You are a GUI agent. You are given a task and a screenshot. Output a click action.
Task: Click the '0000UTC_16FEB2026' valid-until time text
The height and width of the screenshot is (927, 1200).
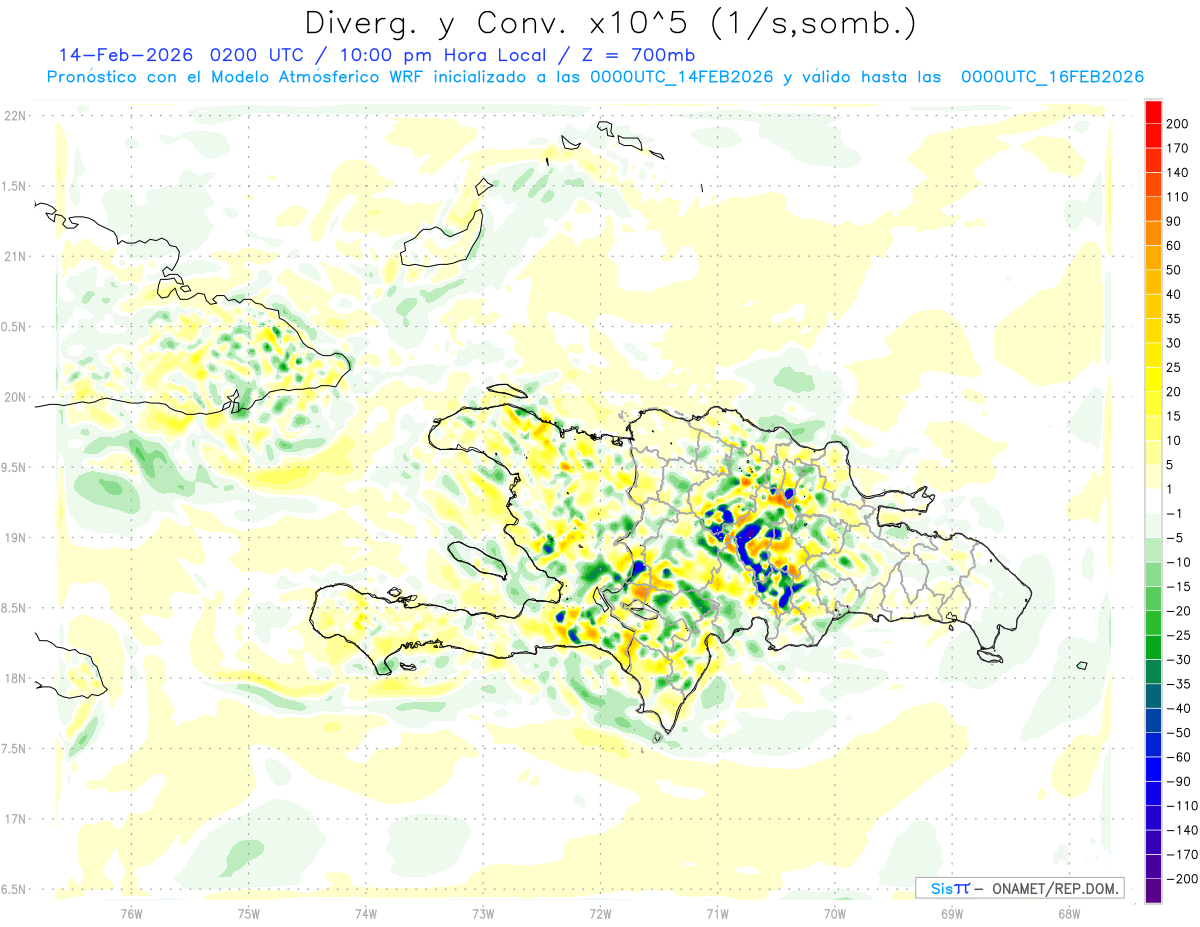tap(1052, 77)
